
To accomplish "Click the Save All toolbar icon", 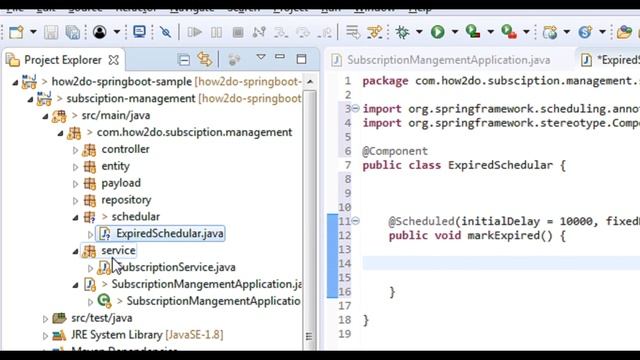I will point(73,32).
